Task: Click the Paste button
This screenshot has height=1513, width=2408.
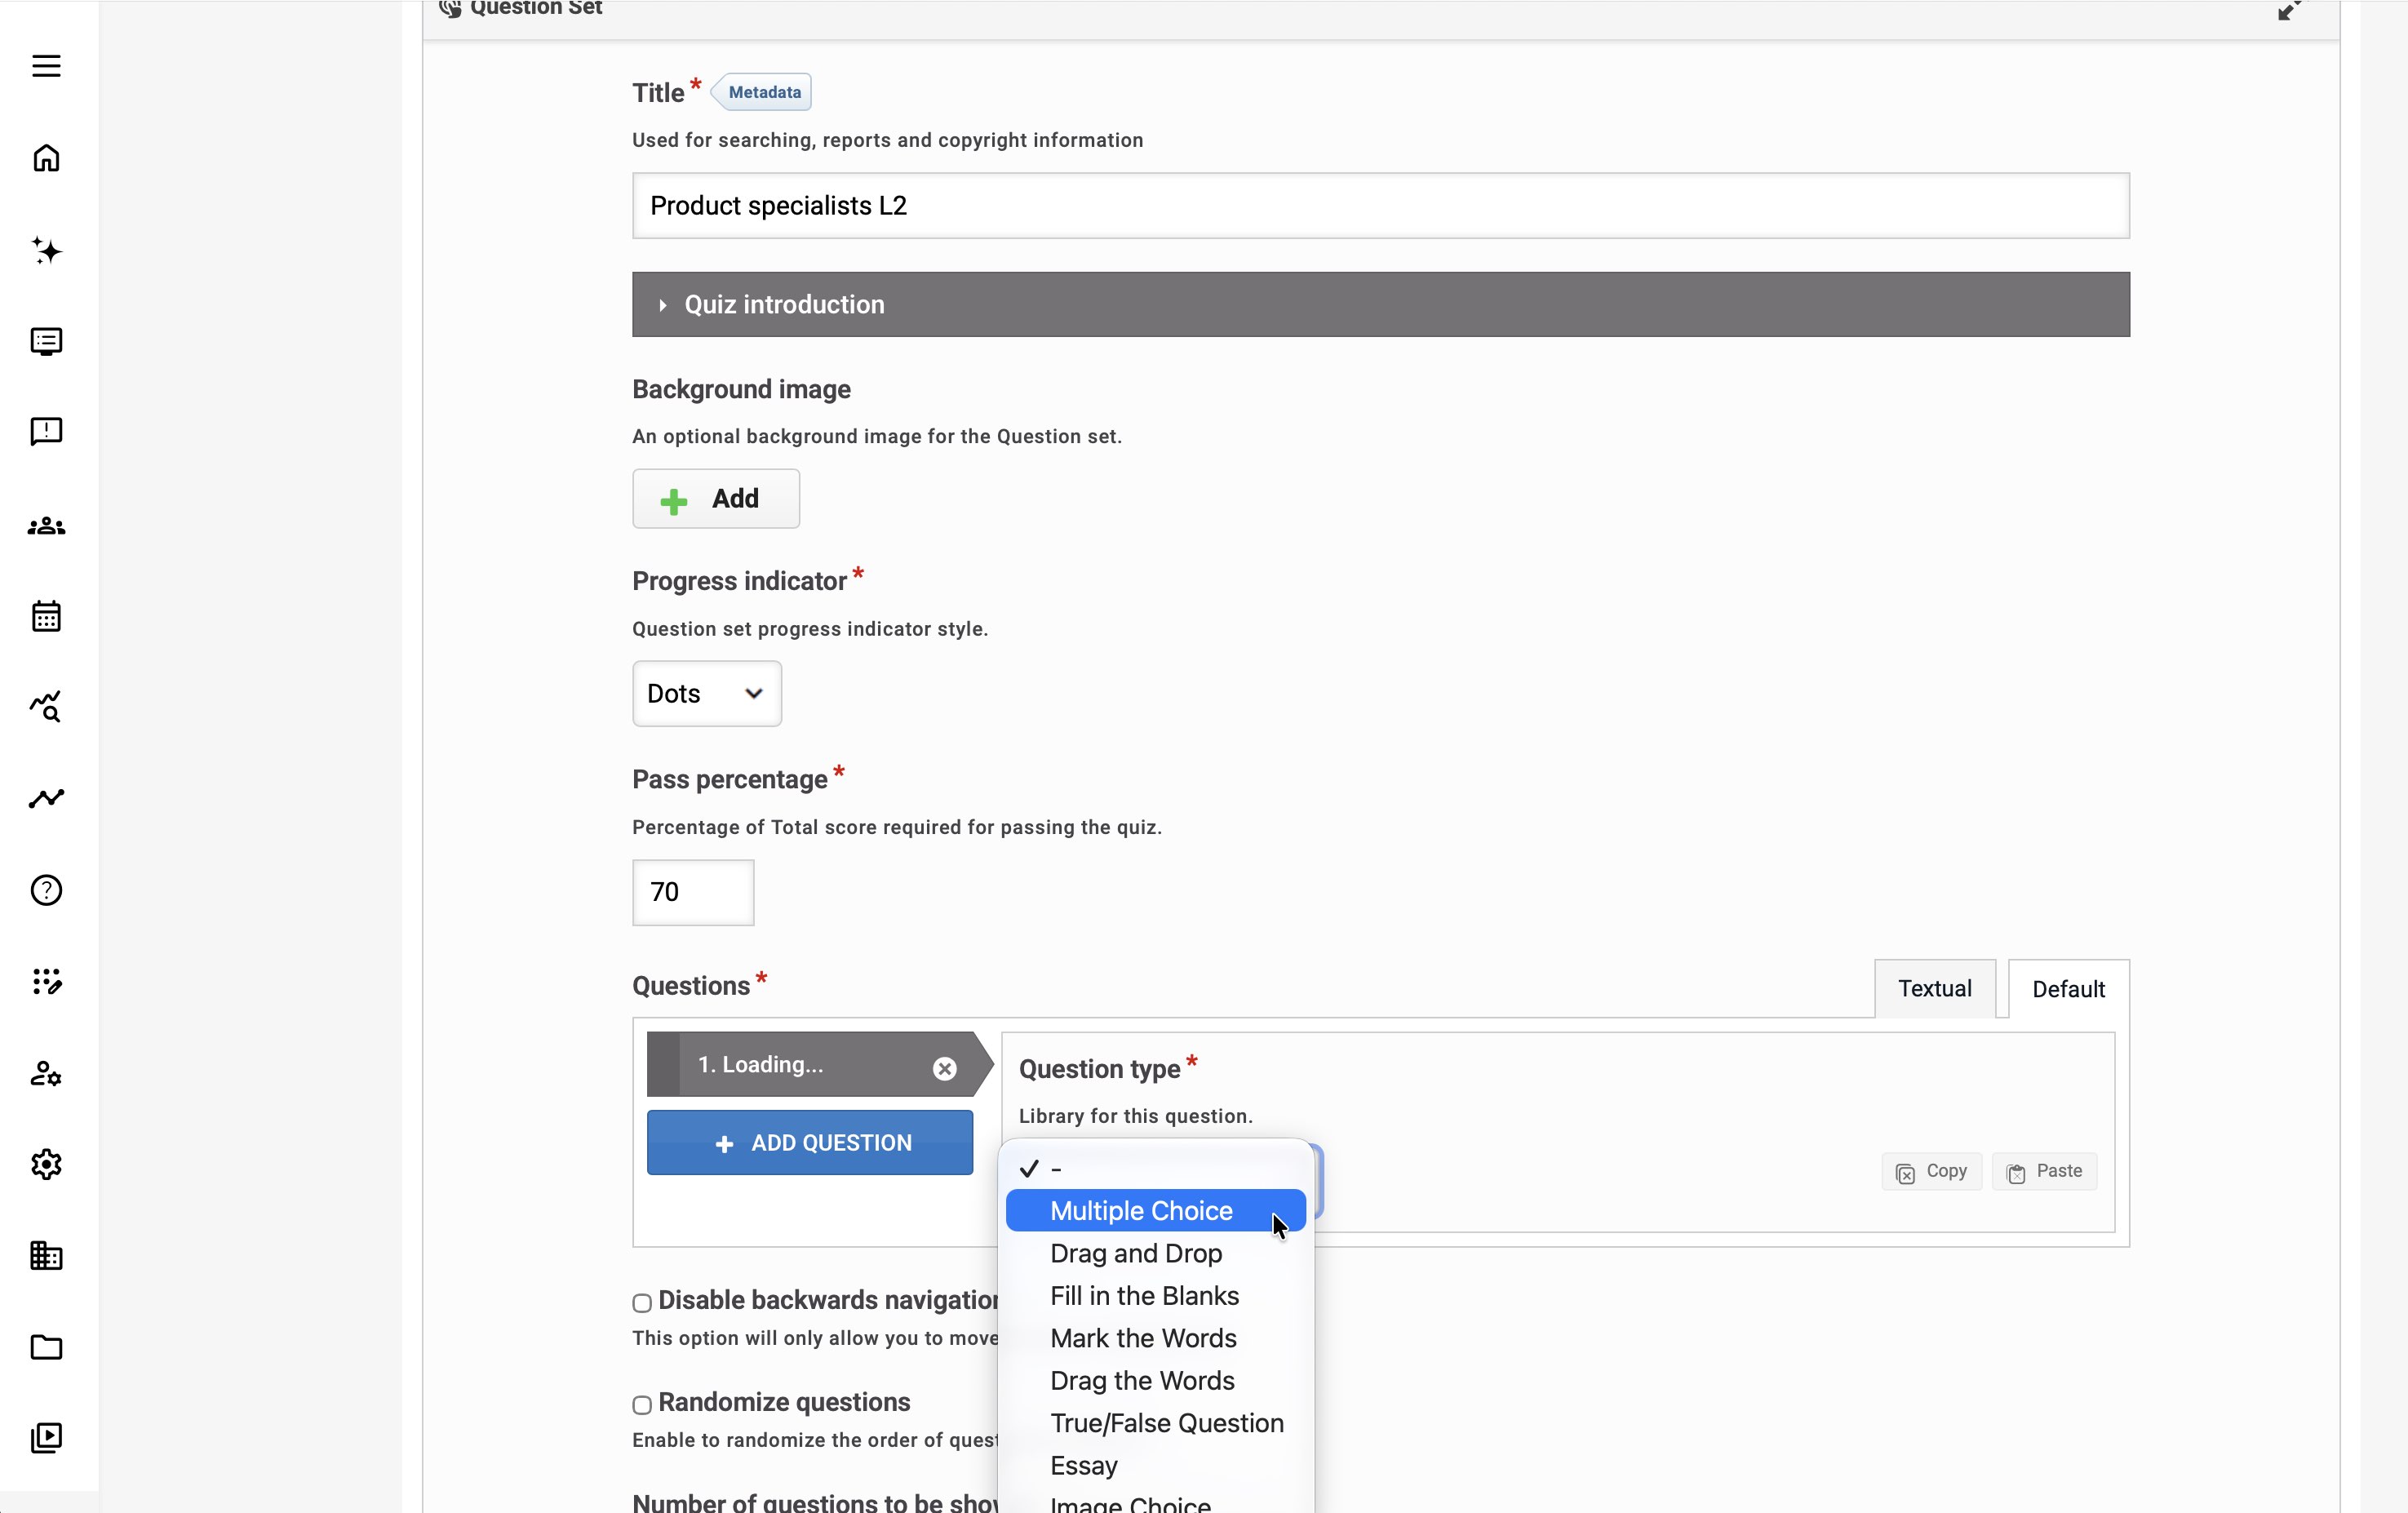Action: pos(2044,1172)
